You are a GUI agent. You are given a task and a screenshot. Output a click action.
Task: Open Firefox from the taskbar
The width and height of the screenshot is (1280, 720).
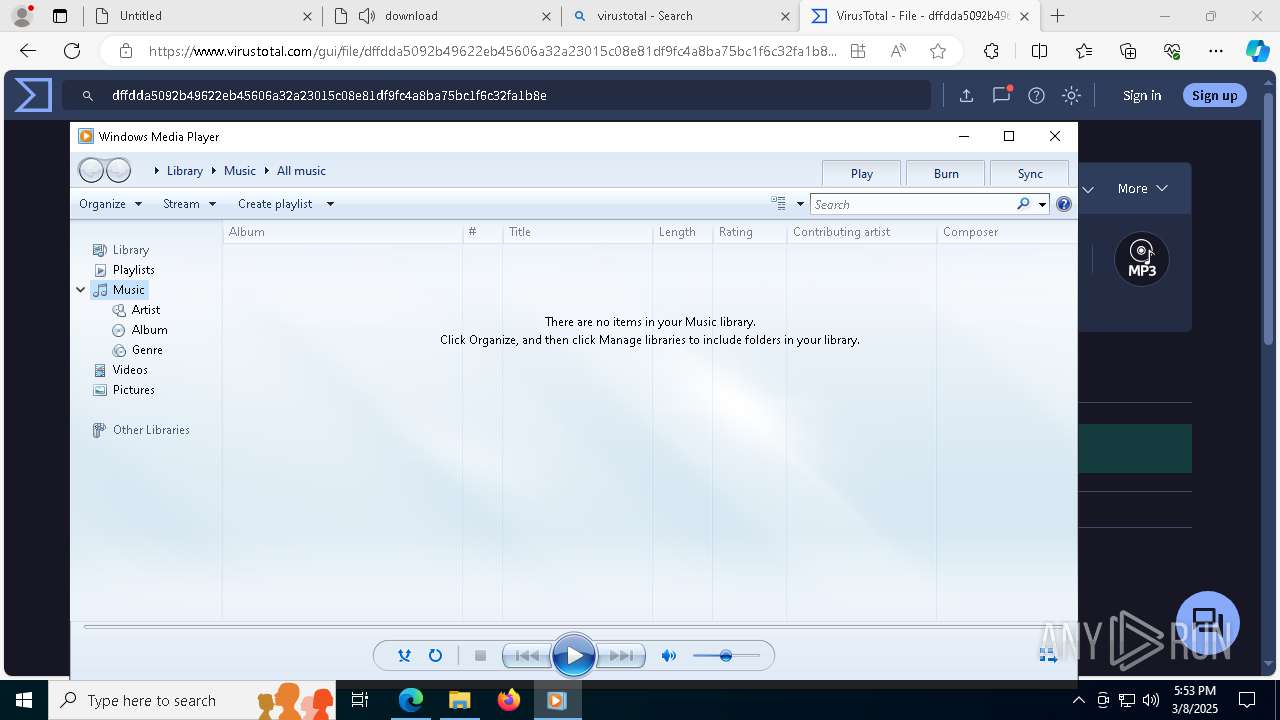click(x=509, y=700)
